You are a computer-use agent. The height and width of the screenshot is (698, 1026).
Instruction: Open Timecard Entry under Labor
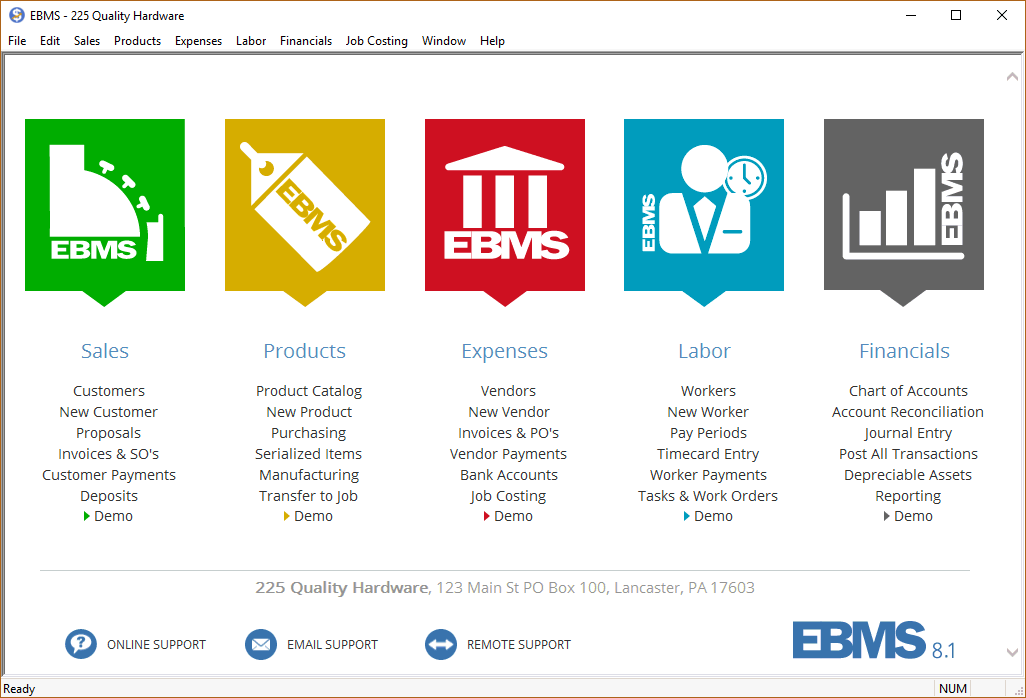[x=708, y=454]
